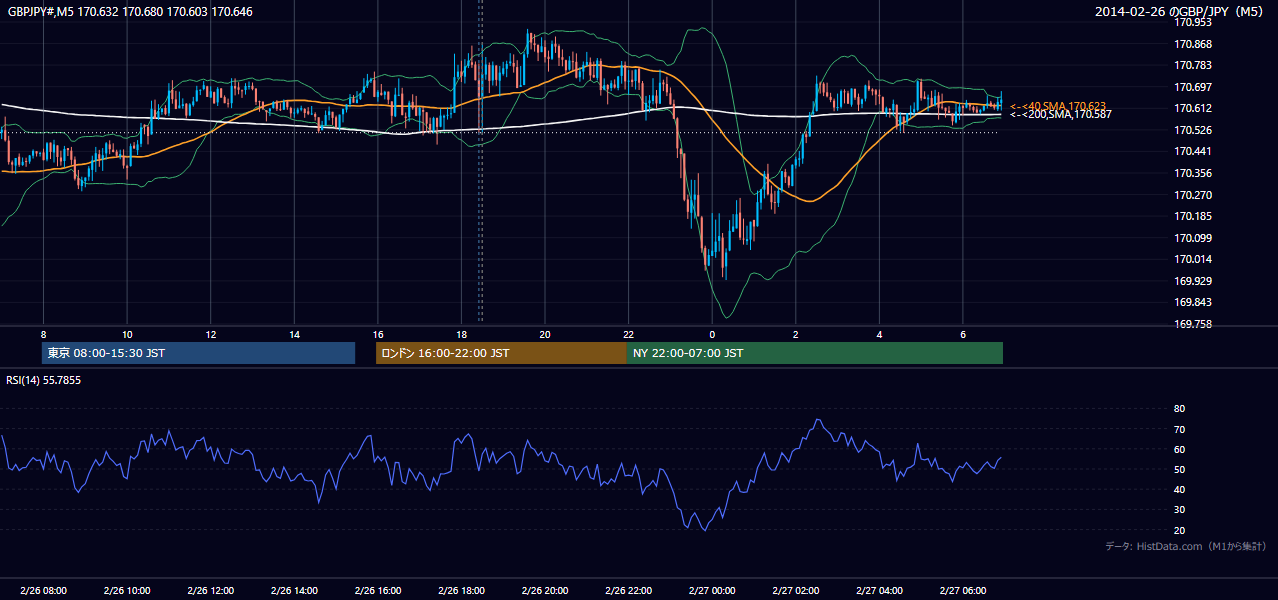Click the 2/26 08:00 date label
Viewport: 1278px width, 600px height.
click(x=43, y=590)
